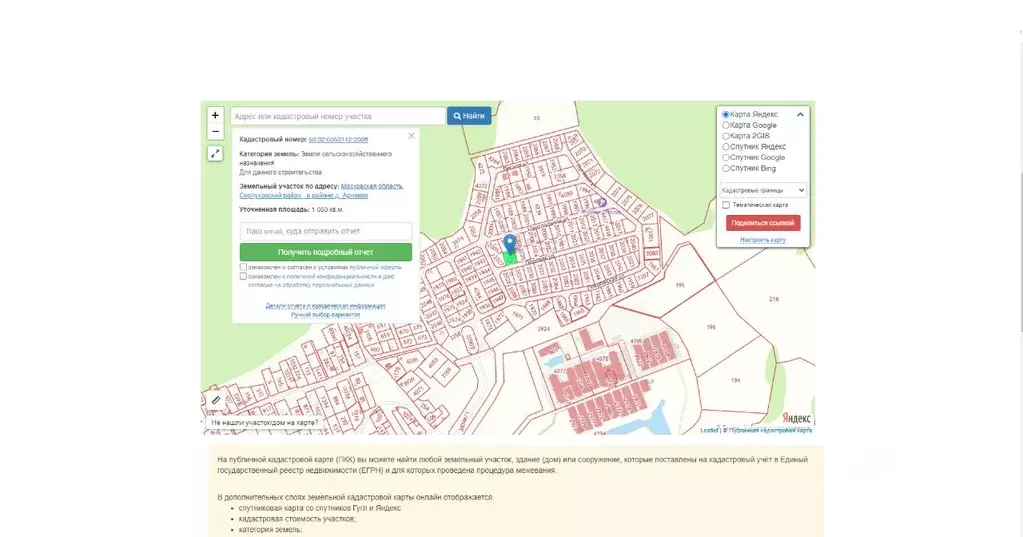Image resolution: width=1023 pixels, height=537 pixels.
Task: Focus the address or cadastral number search field
Action: (x=338, y=116)
